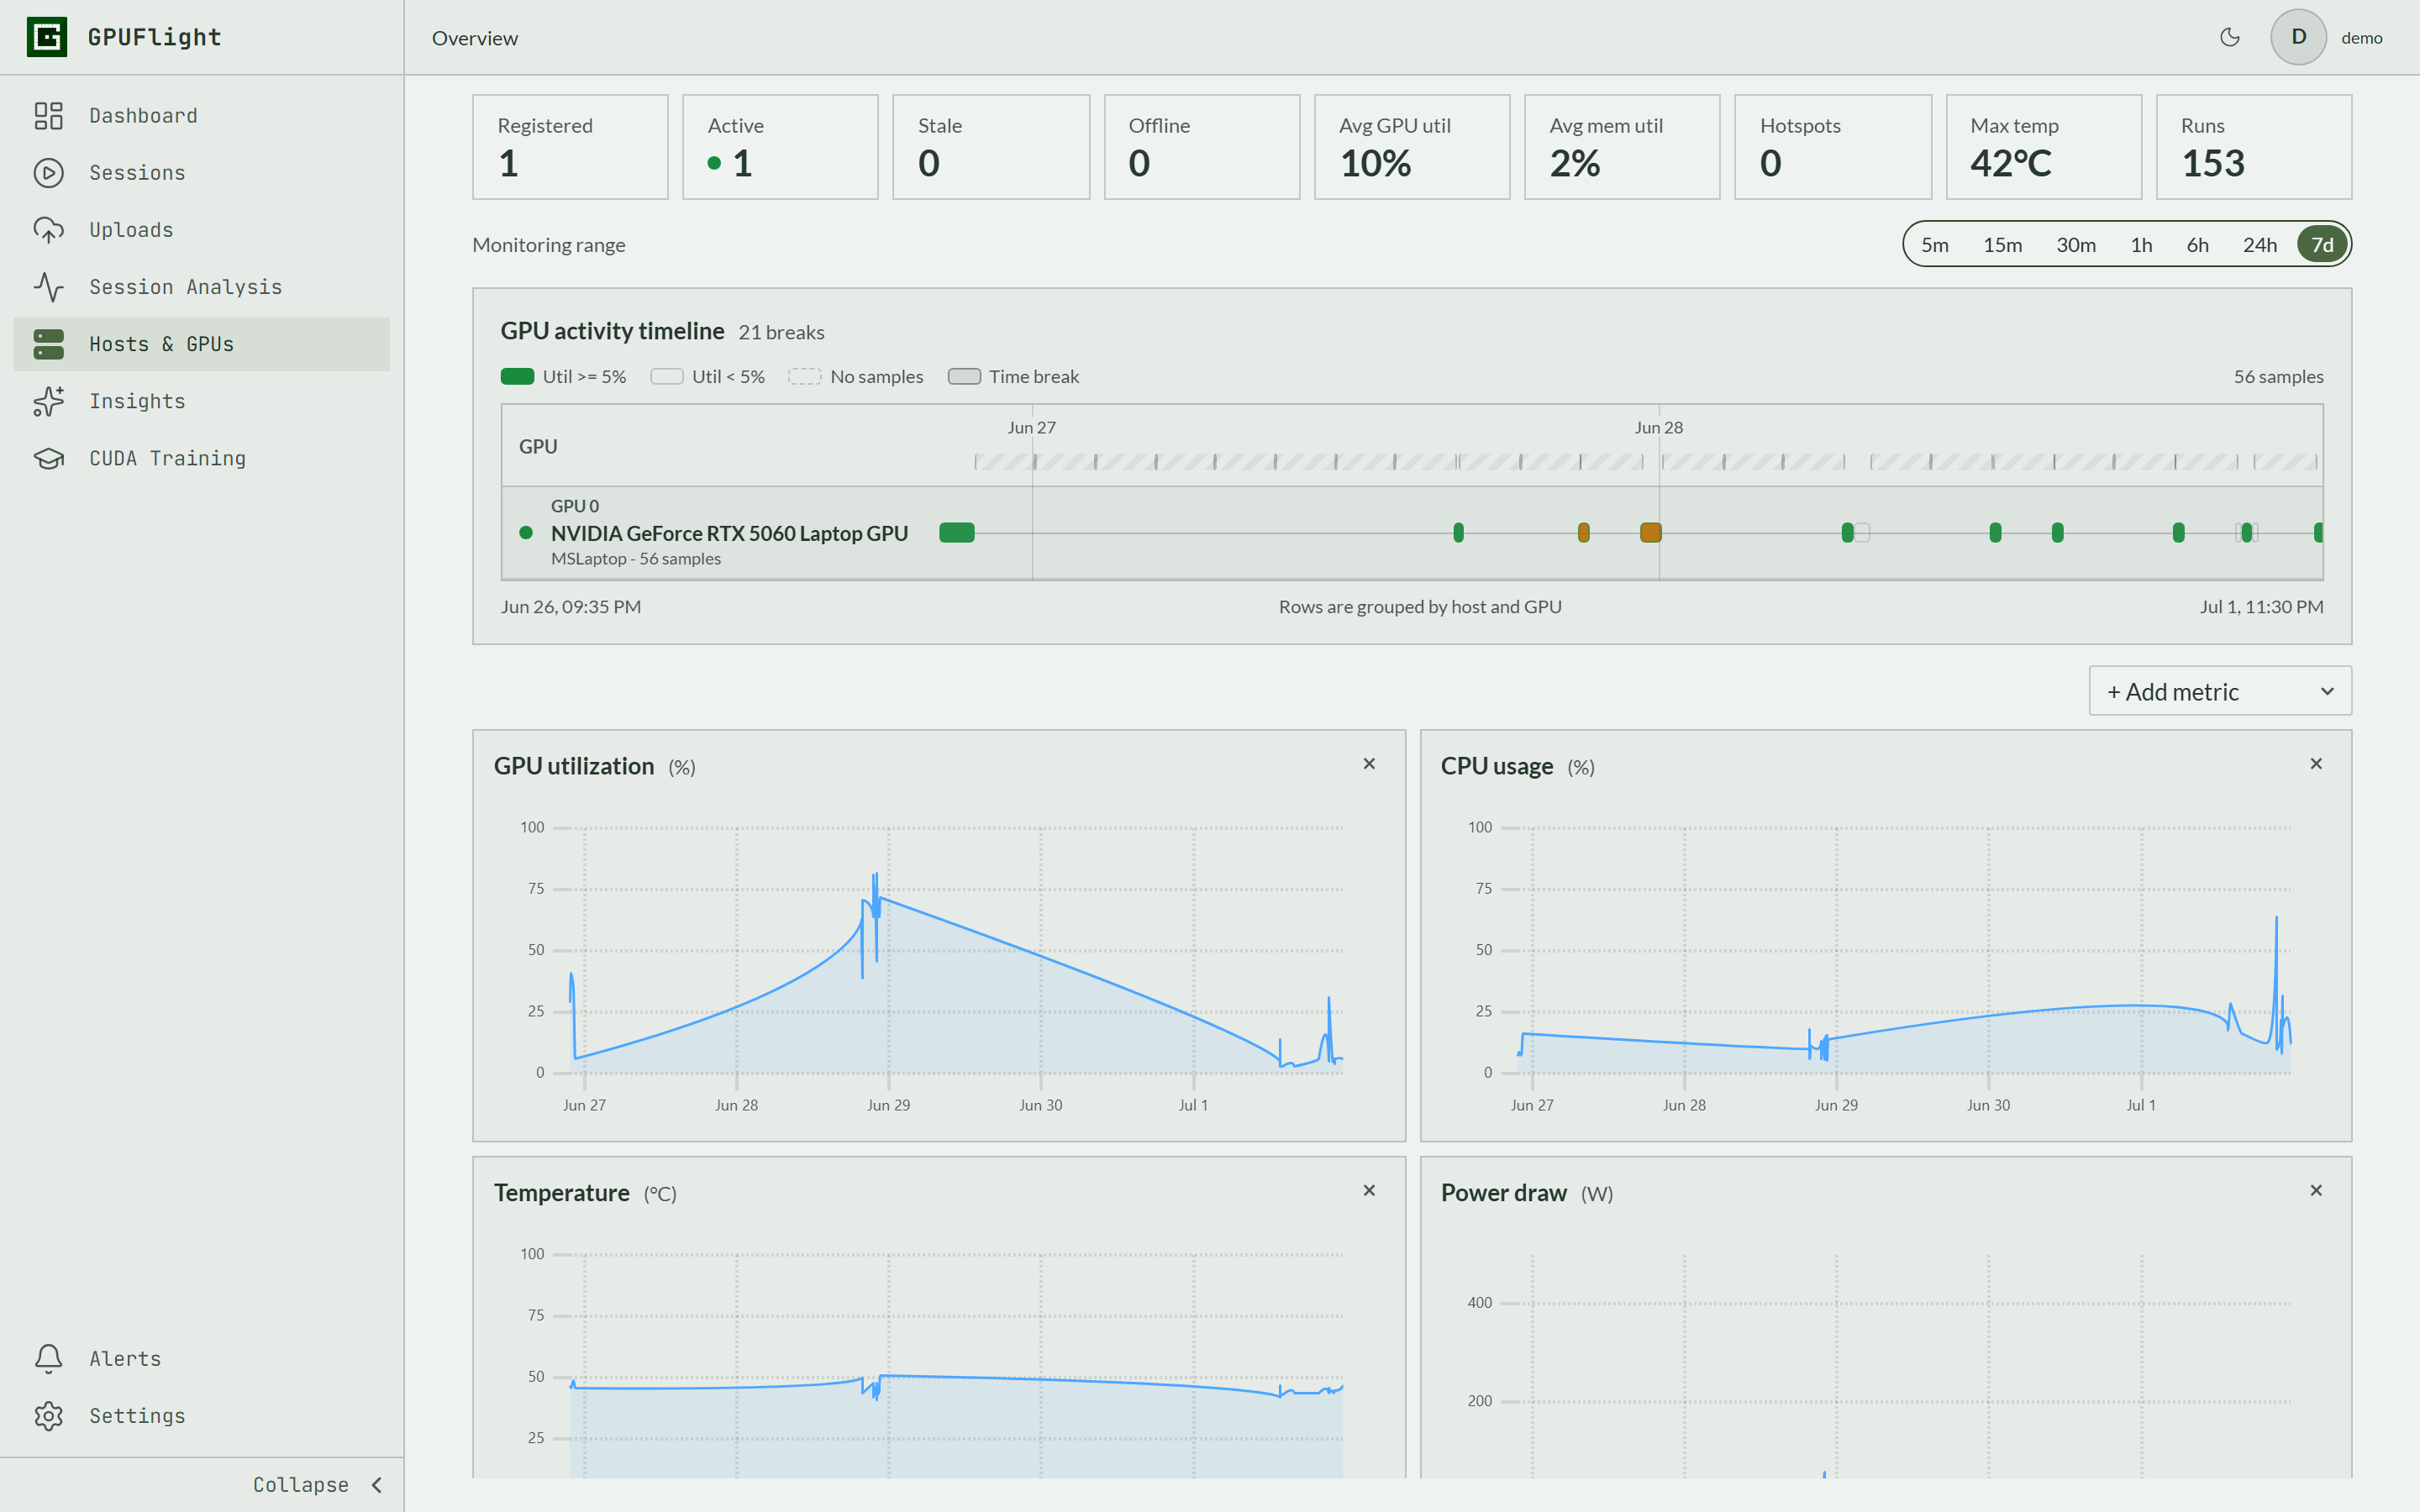Viewport: 2420px width, 1512px height.
Task: Click the Time break legend swatch
Action: pos(964,377)
